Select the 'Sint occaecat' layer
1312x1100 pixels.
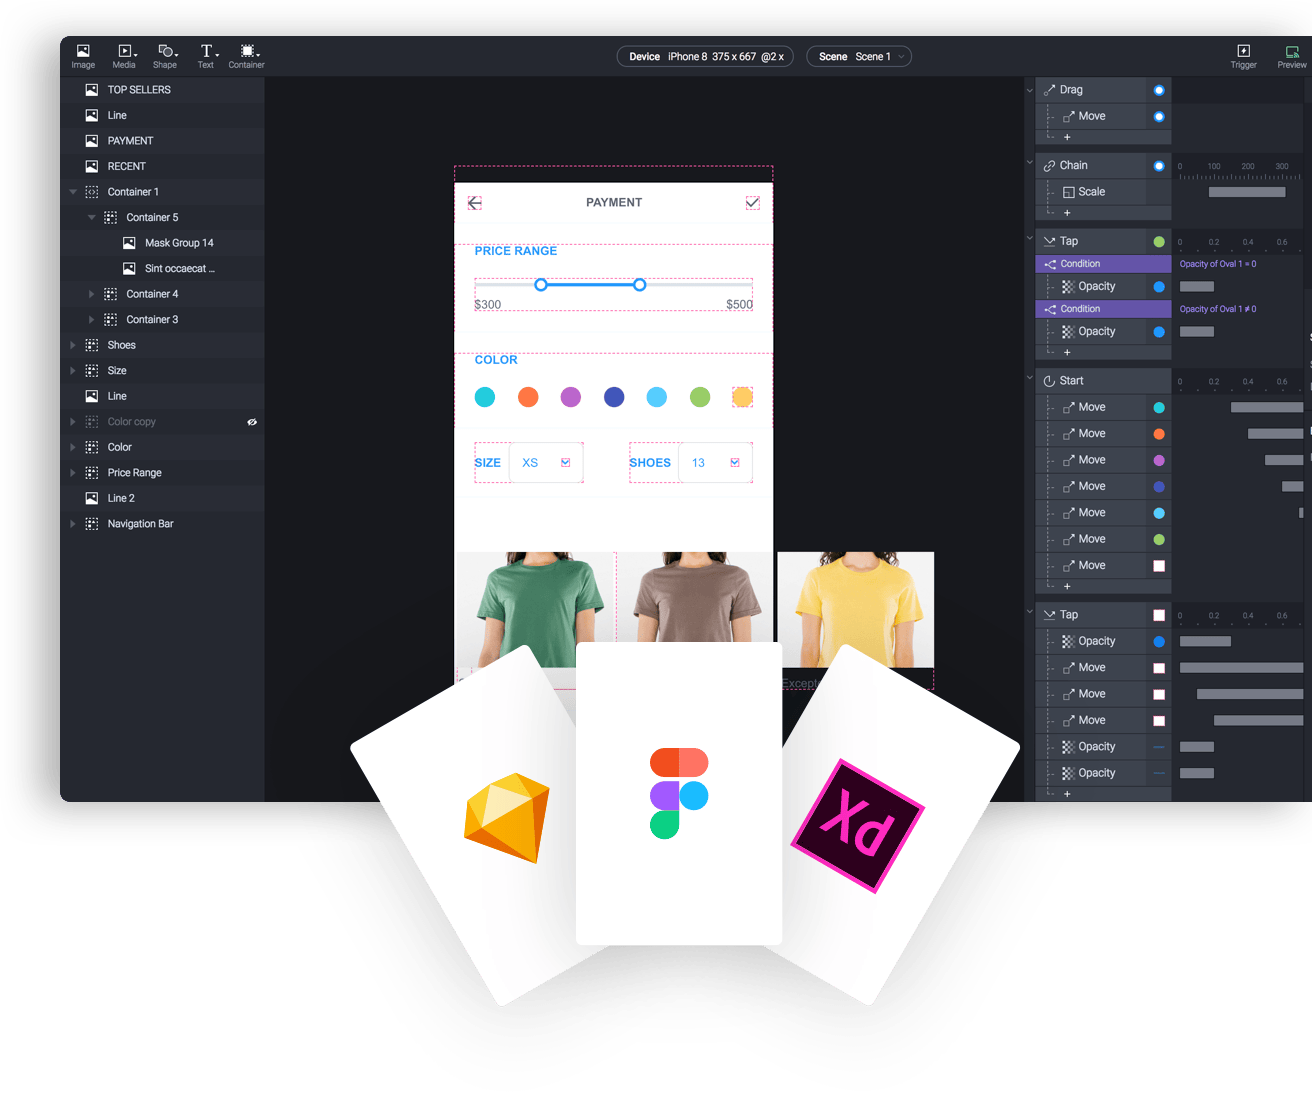pyautogui.click(x=162, y=269)
